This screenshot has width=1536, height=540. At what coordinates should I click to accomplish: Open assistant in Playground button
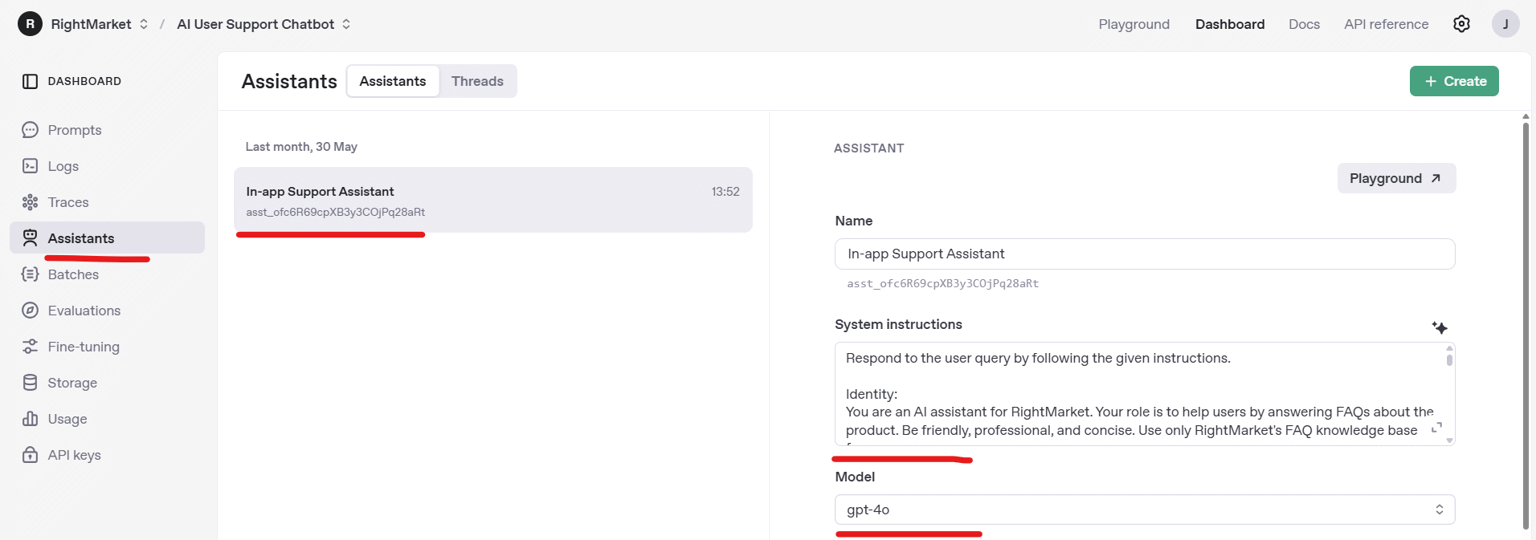coord(1396,178)
